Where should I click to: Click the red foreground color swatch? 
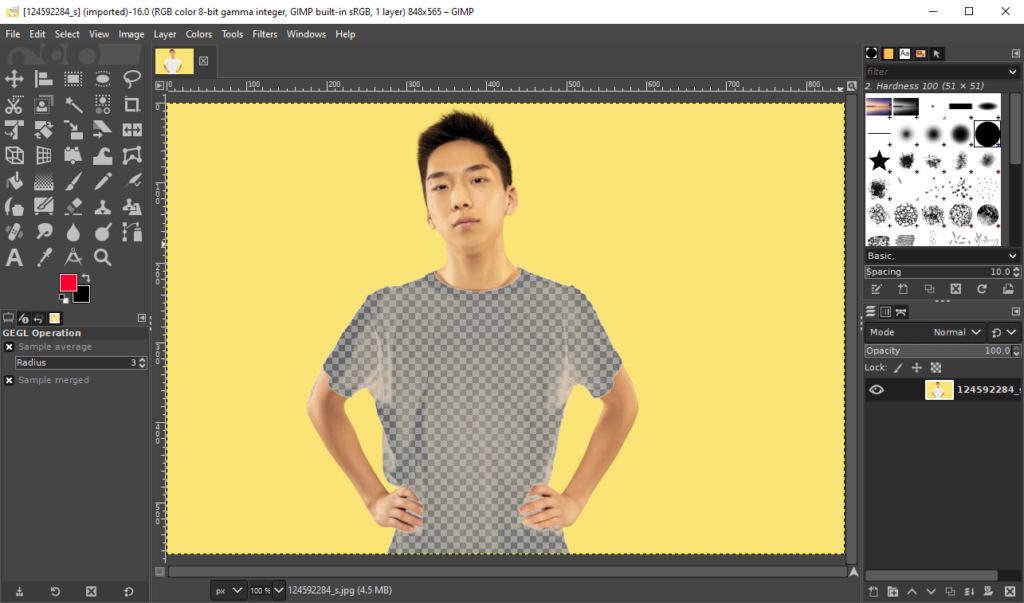(66, 283)
